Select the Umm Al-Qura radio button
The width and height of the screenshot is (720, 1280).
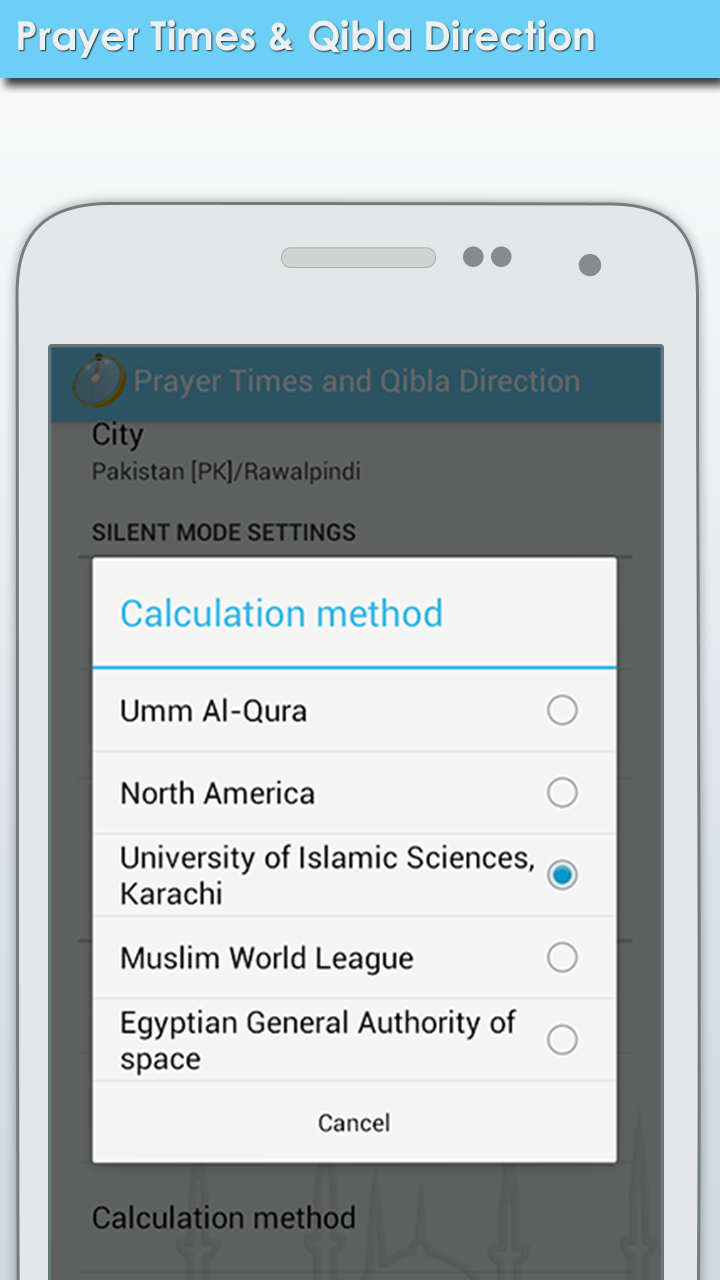pyautogui.click(x=562, y=711)
